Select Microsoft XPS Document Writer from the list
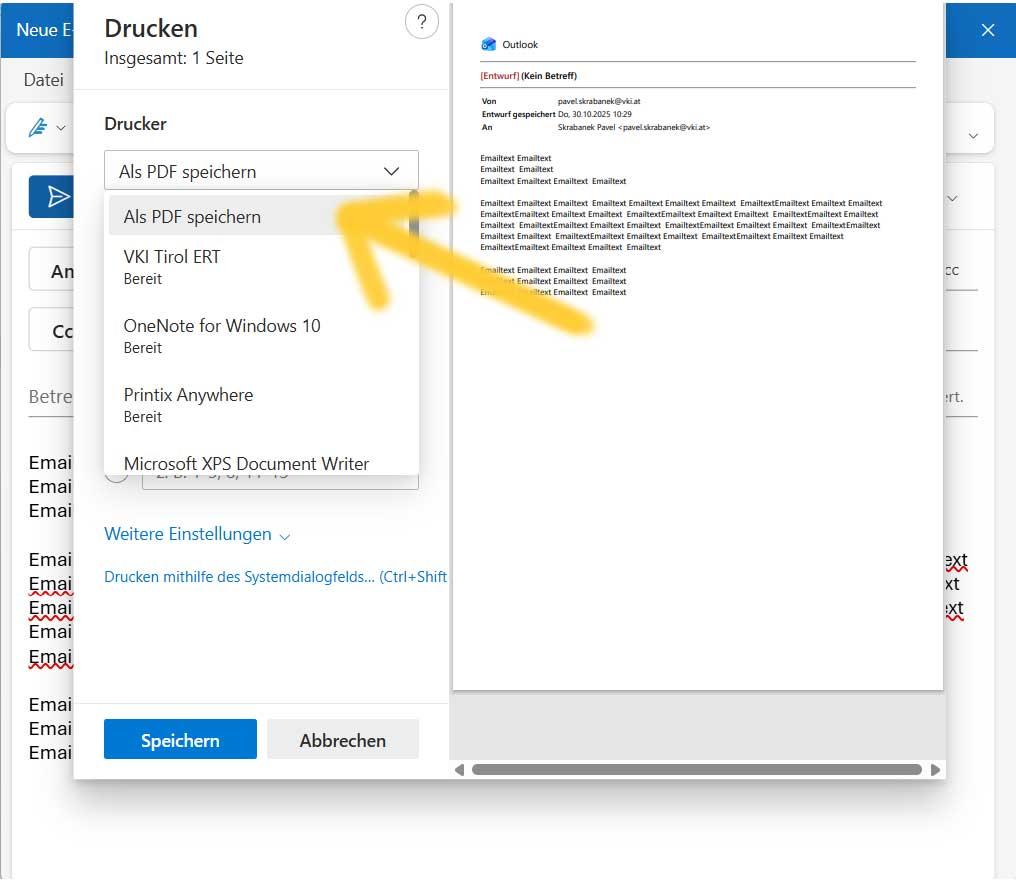 click(x=246, y=463)
